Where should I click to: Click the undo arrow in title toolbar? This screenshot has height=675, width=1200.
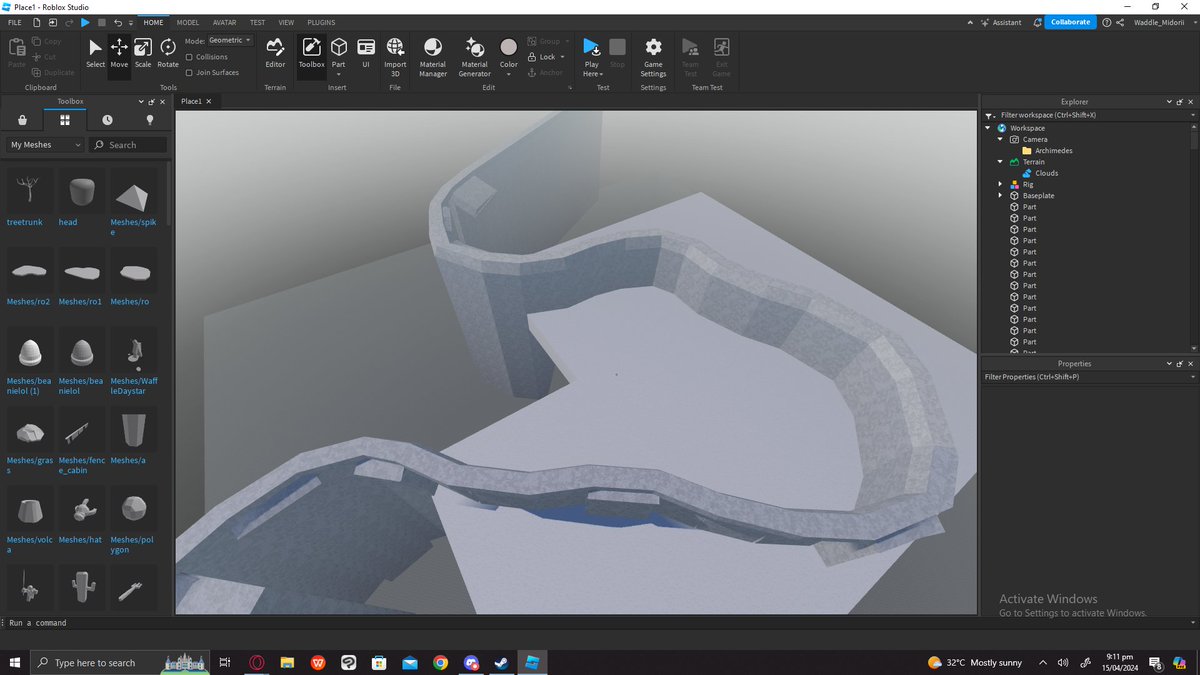point(118,22)
